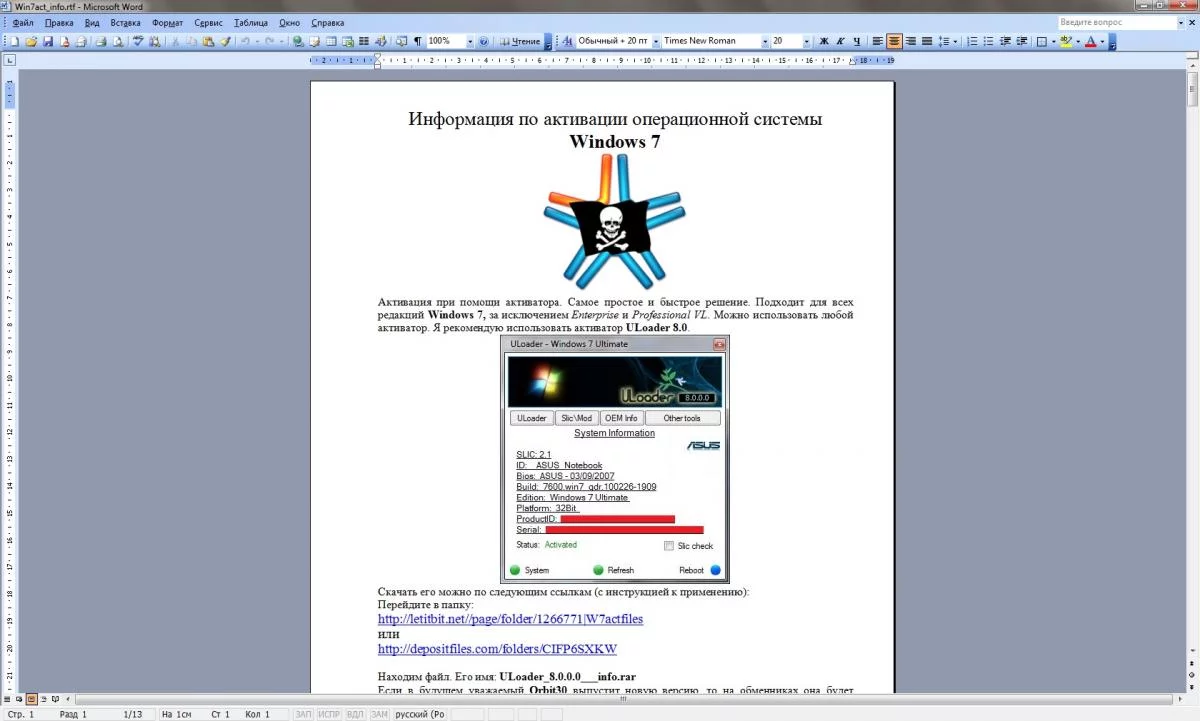Click the Paste clipboard icon

pyautogui.click(x=208, y=41)
